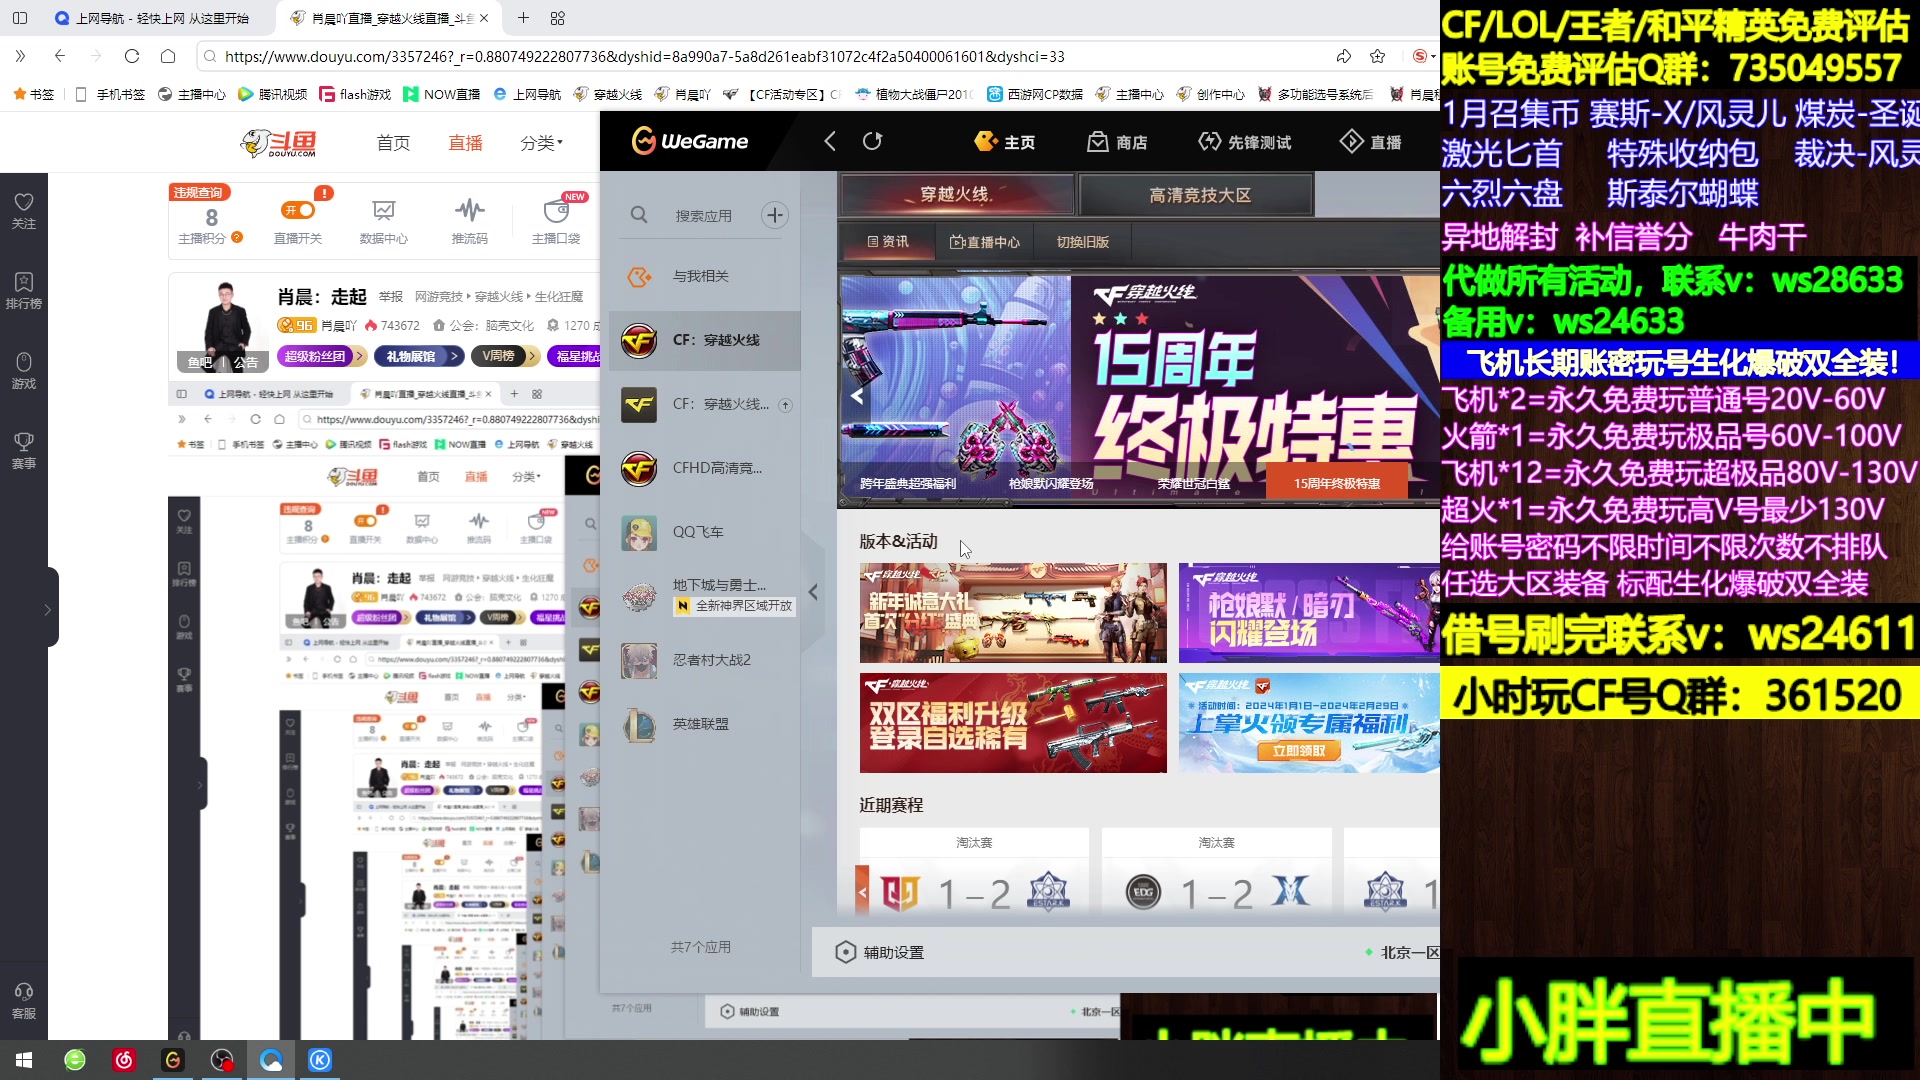Expand the Douyu left sidebar panel
This screenshot has width=1920, height=1080.
click(47, 609)
